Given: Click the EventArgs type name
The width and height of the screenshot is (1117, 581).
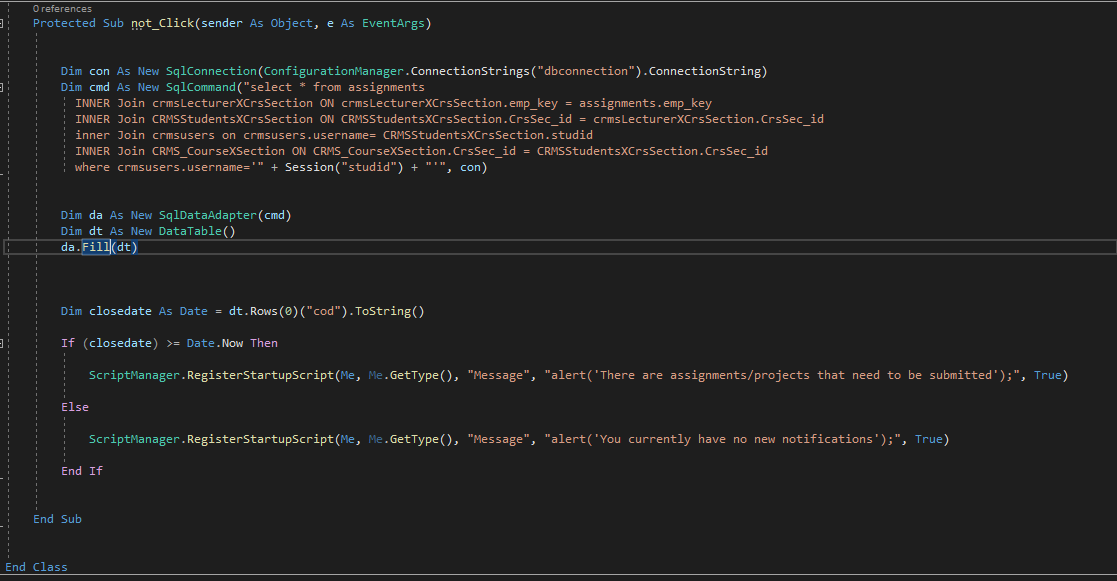Looking at the screenshot, I should (393, 23).
